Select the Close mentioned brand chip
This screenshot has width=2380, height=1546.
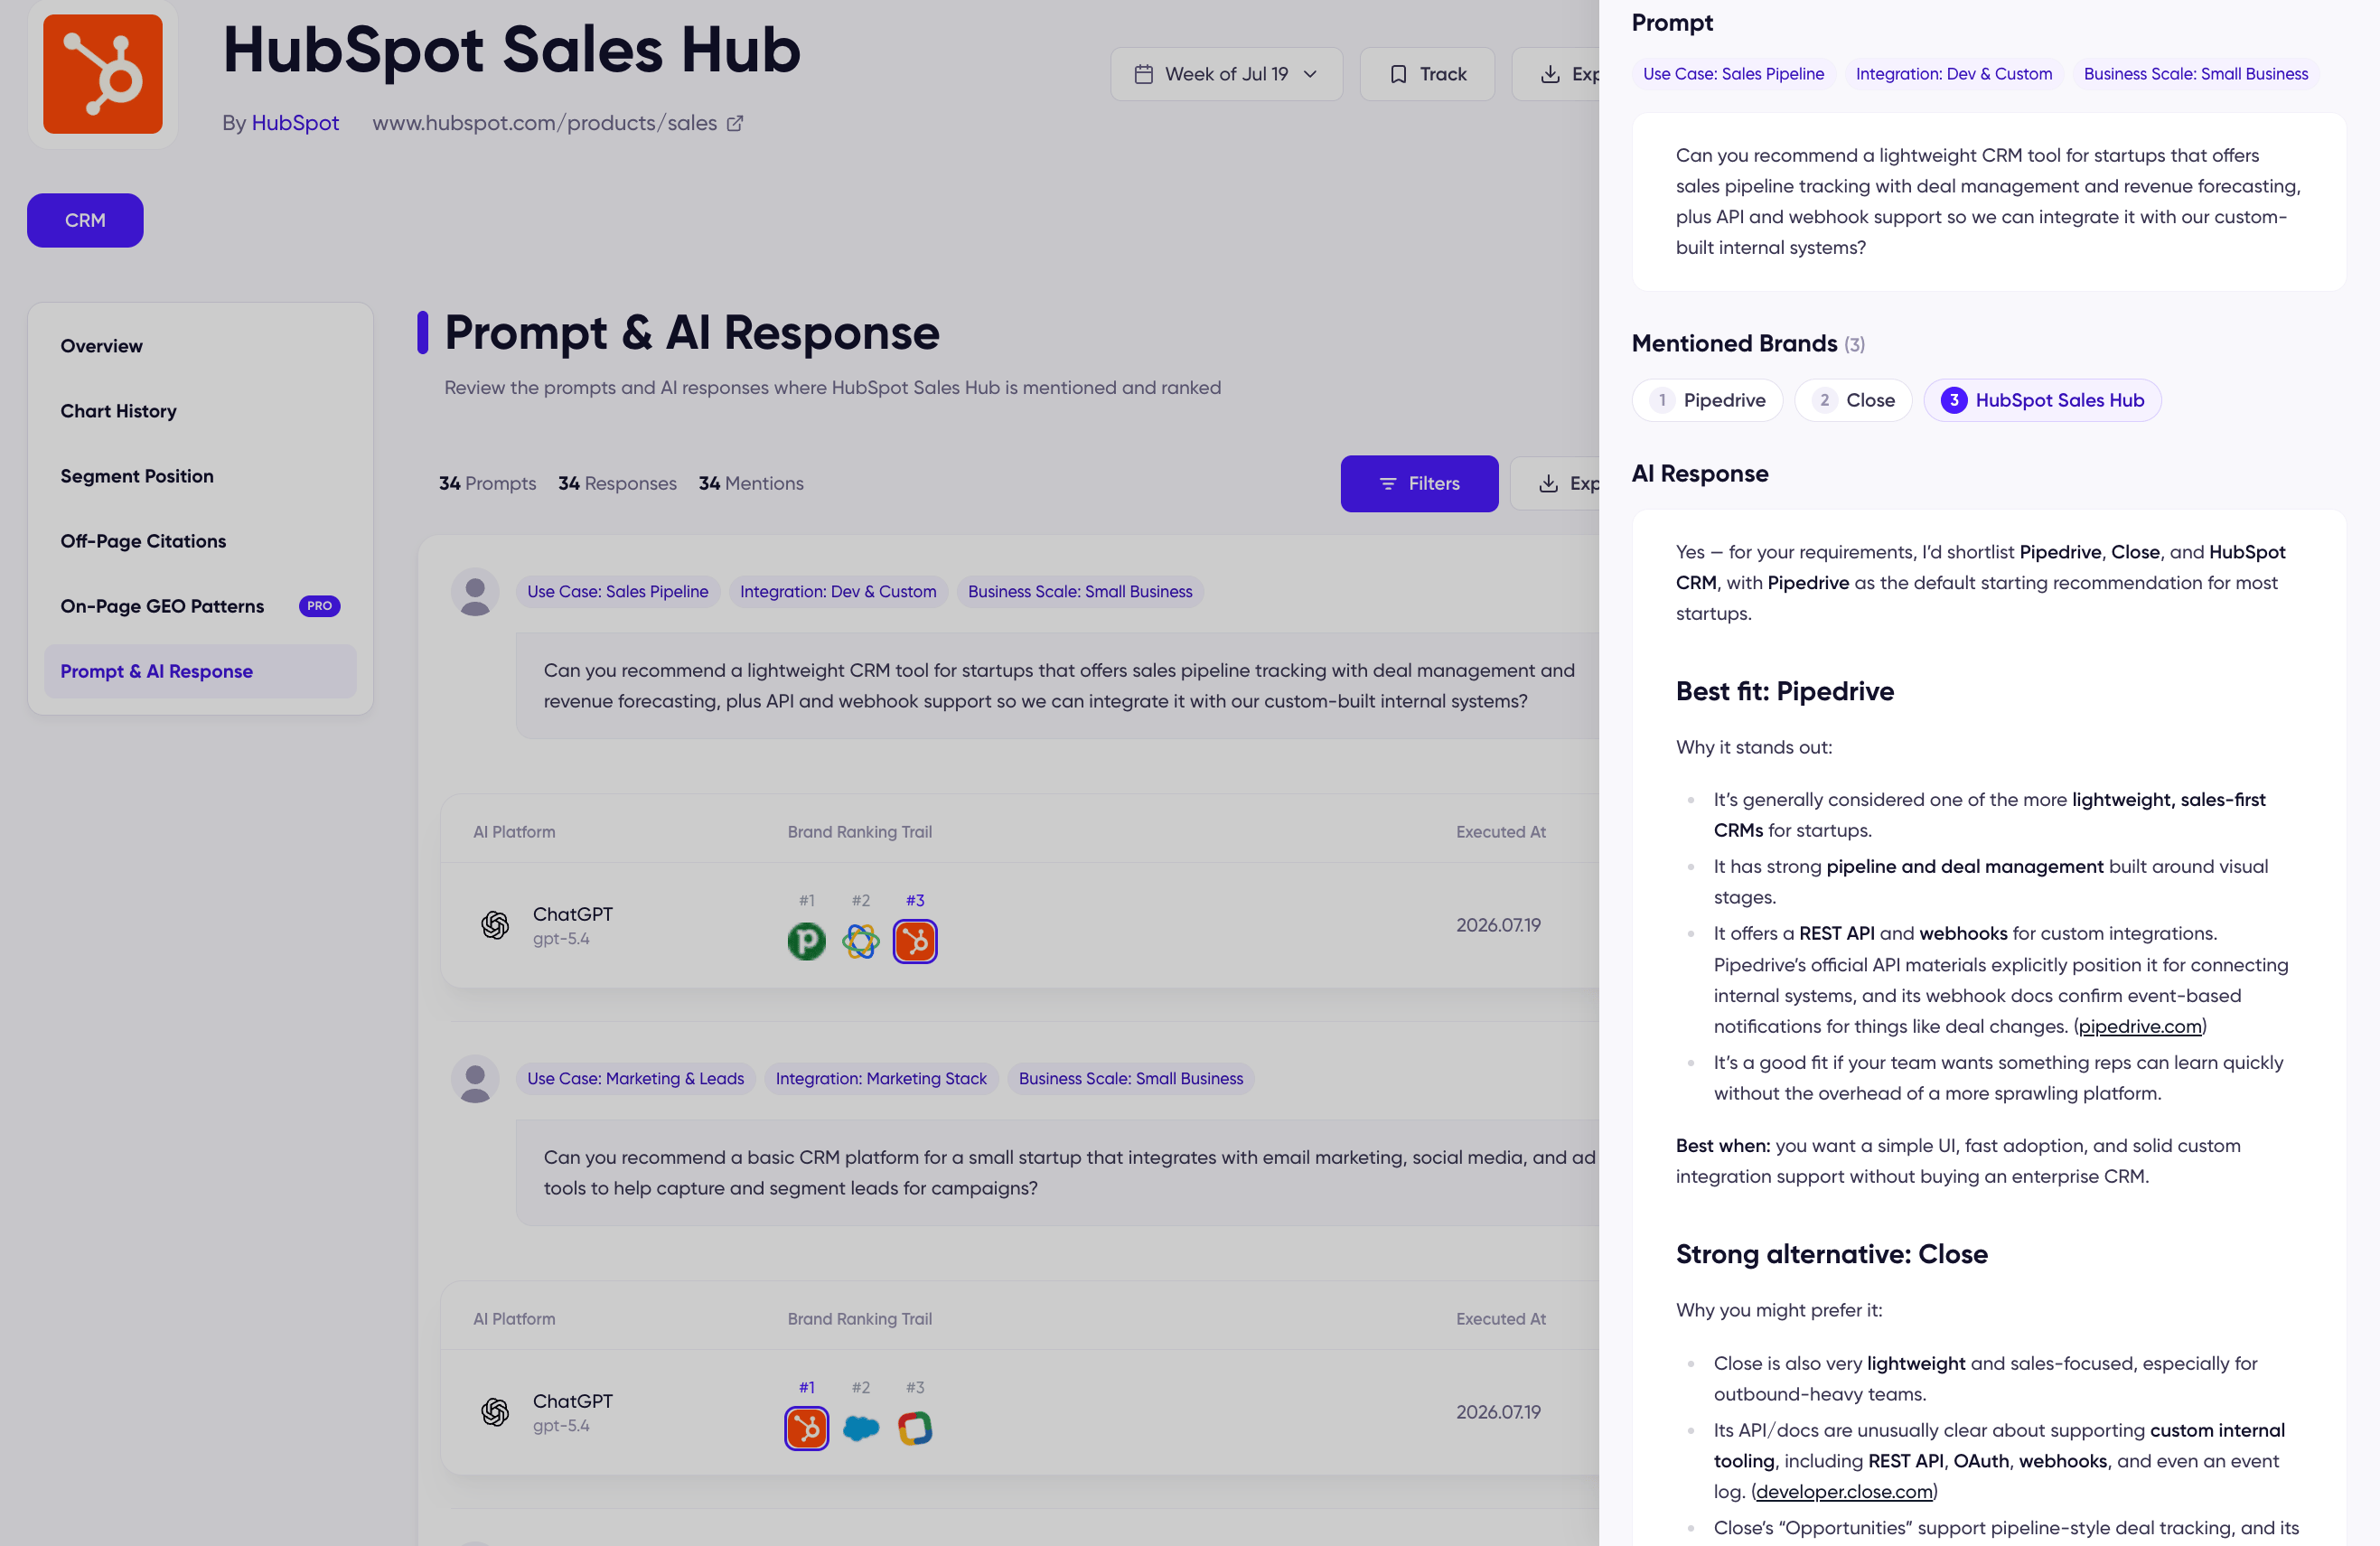click(x=1853, y=400)
